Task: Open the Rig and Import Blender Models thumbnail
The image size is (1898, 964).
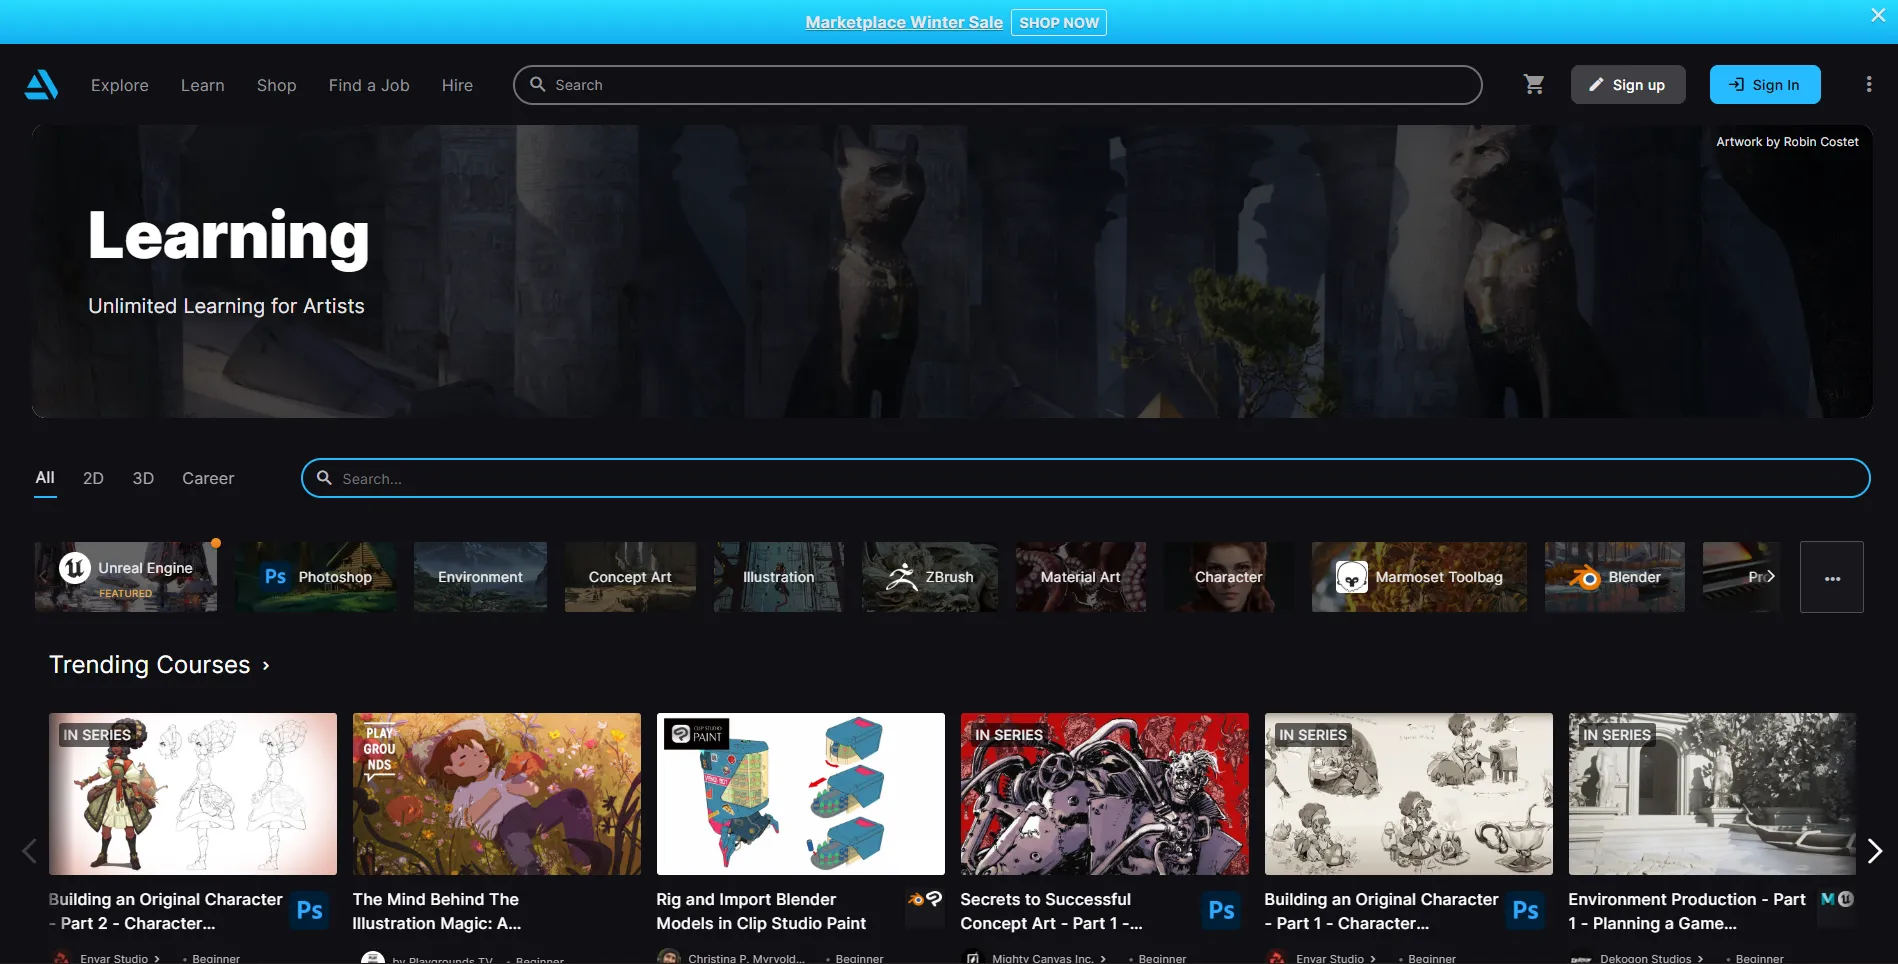Action: [800, 794]
